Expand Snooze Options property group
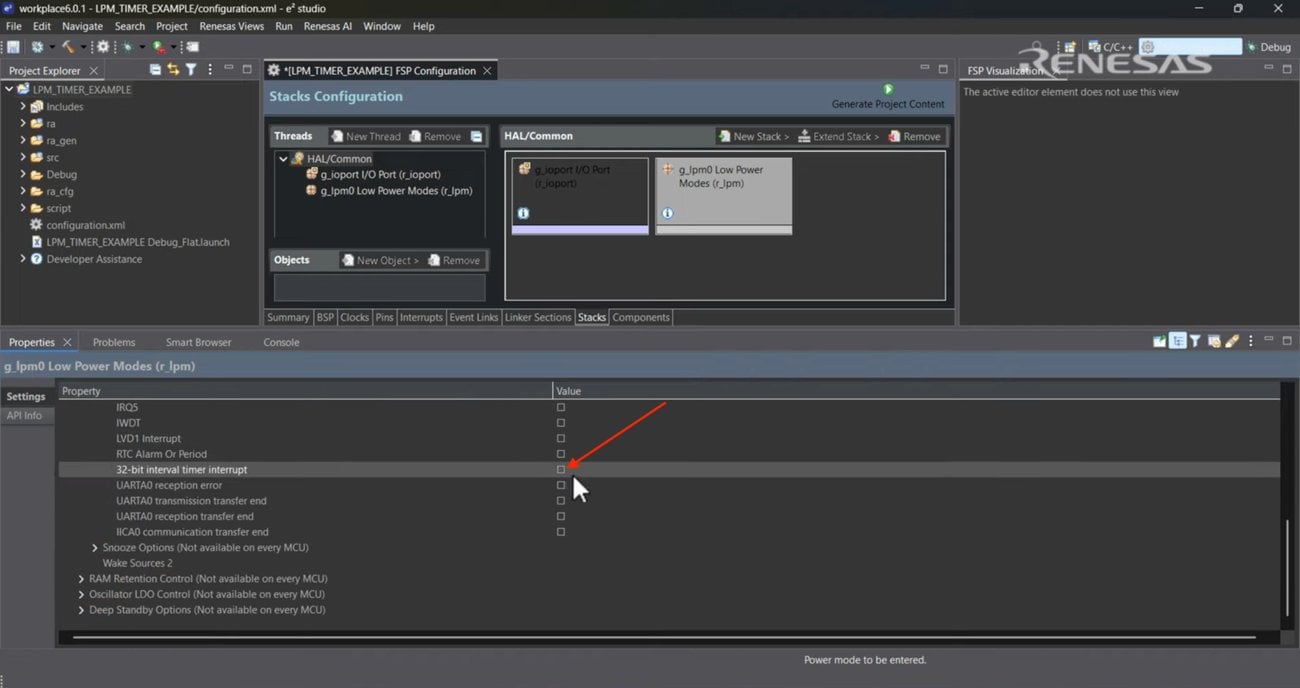Screen dimensions: 1300x688 tap(95, 547)
